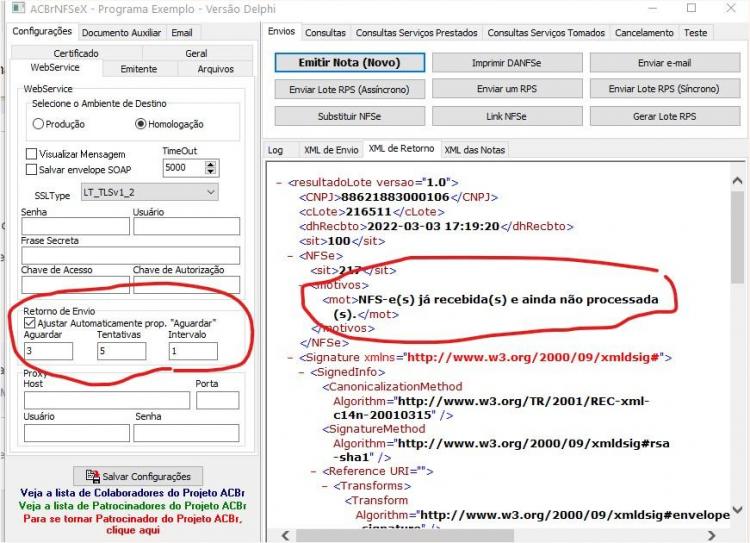Image resolution: width=750 pixels, height=543 pixels.
Task: Collapse the Signature XML node
Action: point(290,357)
